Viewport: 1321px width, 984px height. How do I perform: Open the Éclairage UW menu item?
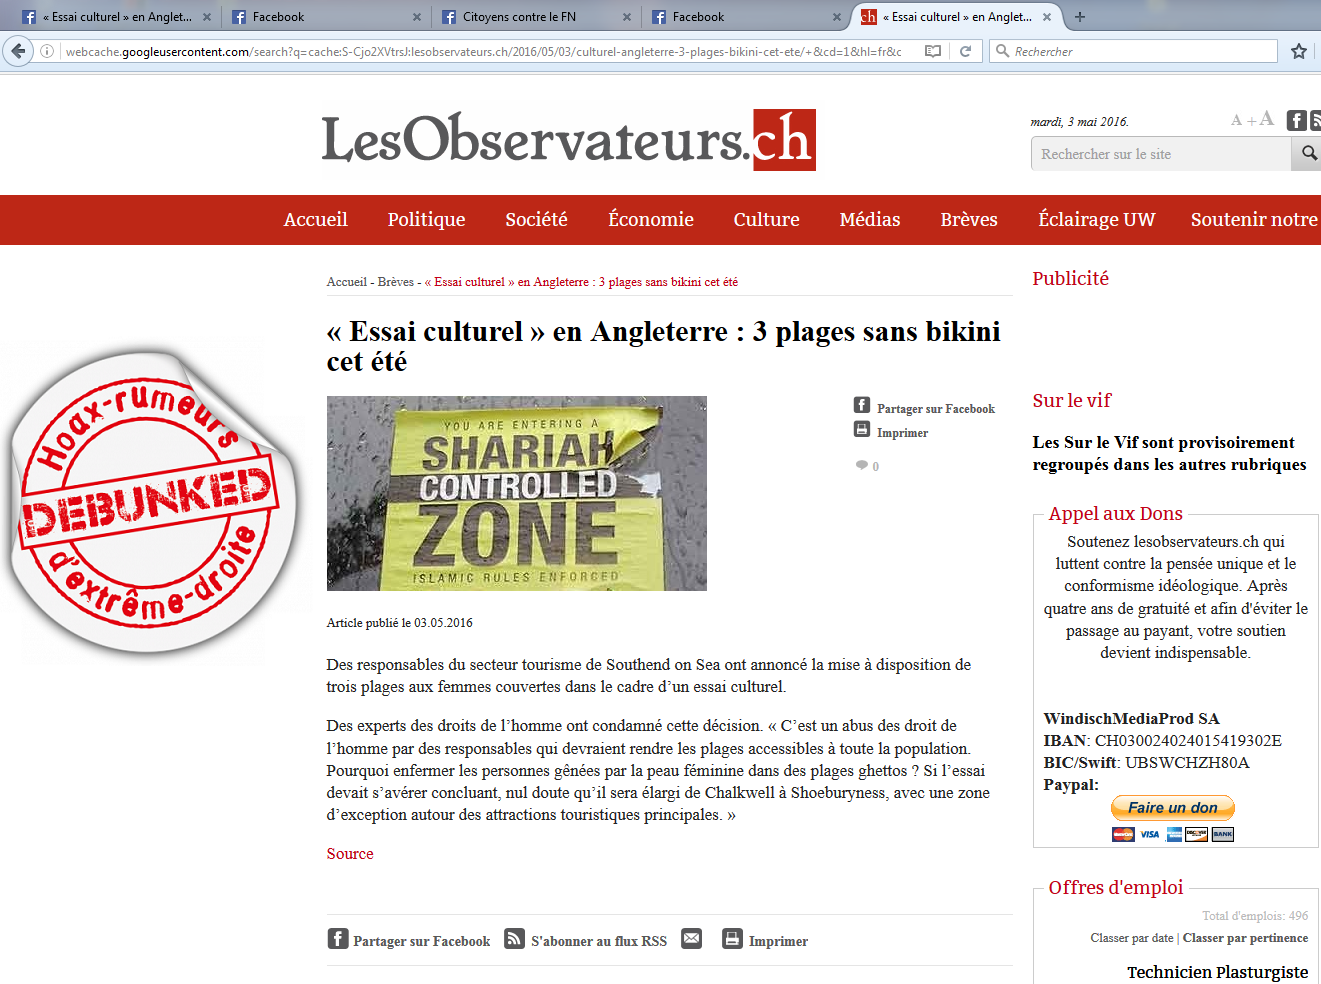[x=1096, y=219]
